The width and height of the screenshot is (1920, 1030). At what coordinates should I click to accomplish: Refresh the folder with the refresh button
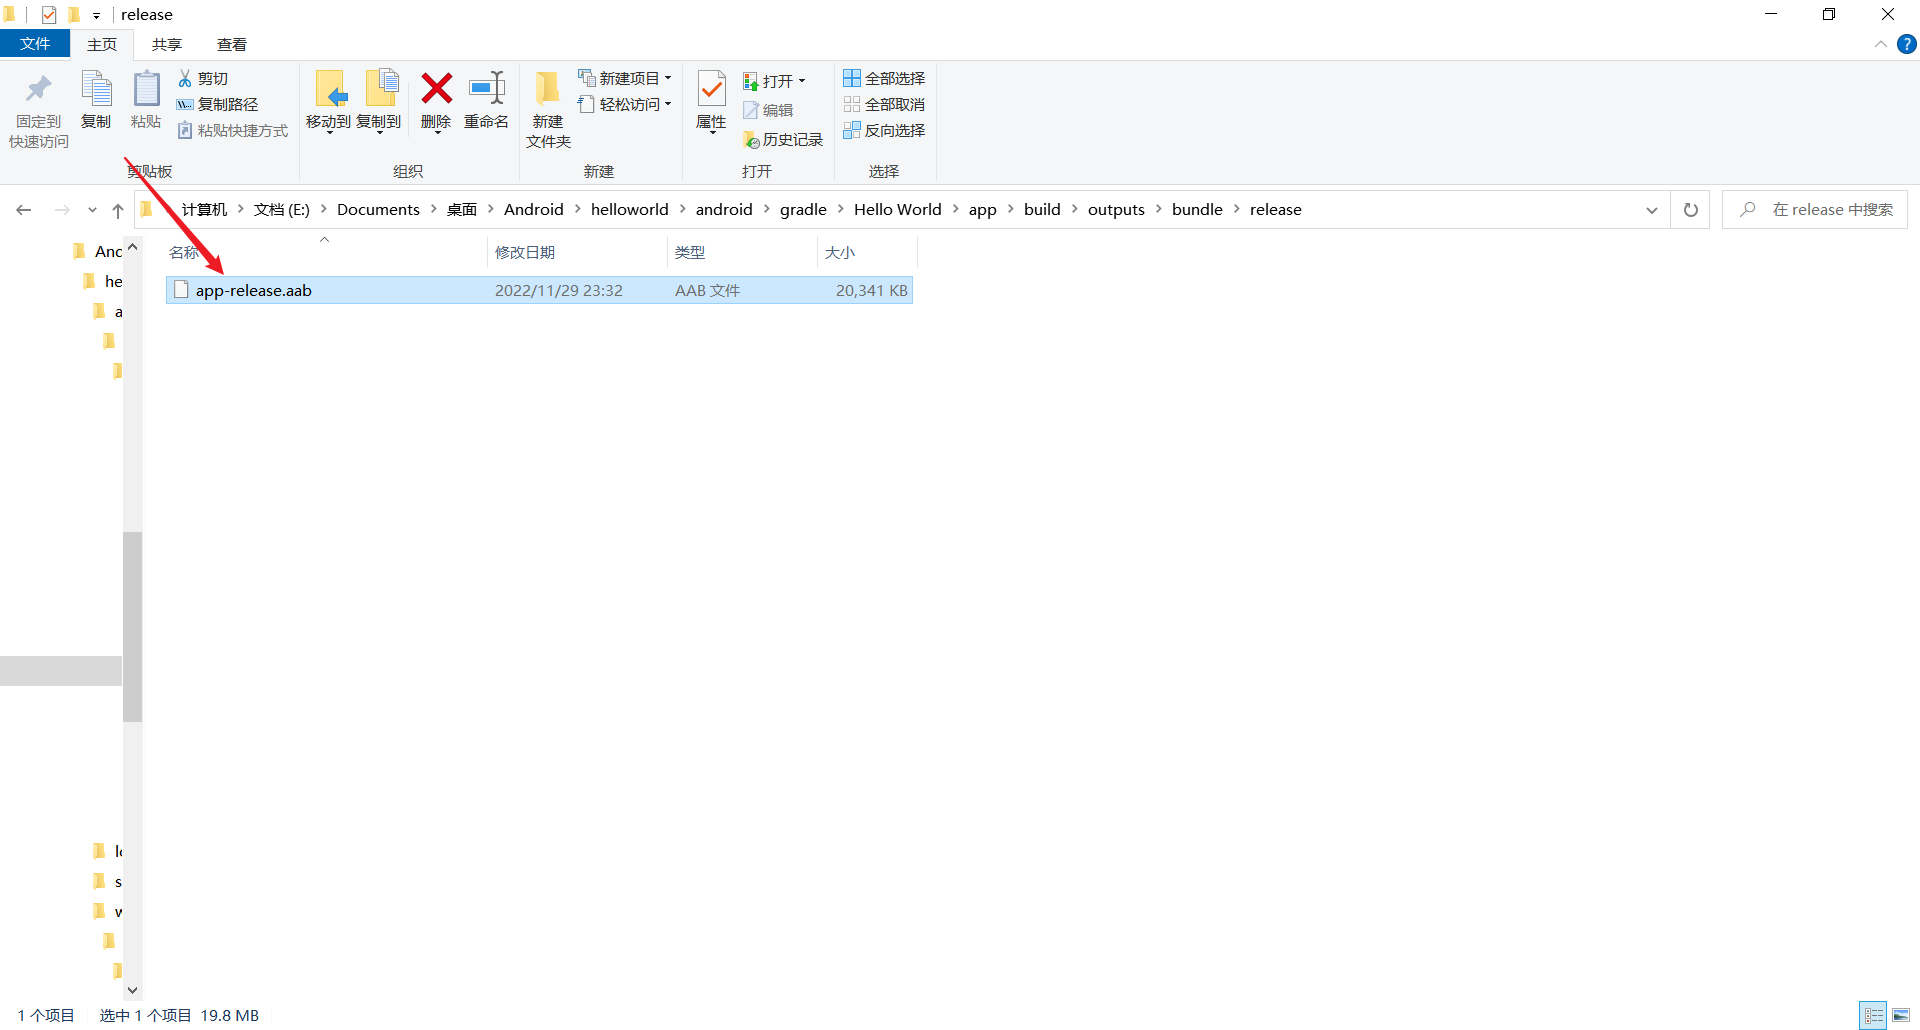1690,209
